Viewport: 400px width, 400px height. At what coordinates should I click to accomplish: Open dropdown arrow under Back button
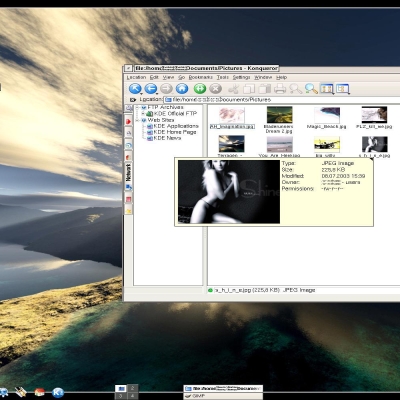click(x=156, y=94)
